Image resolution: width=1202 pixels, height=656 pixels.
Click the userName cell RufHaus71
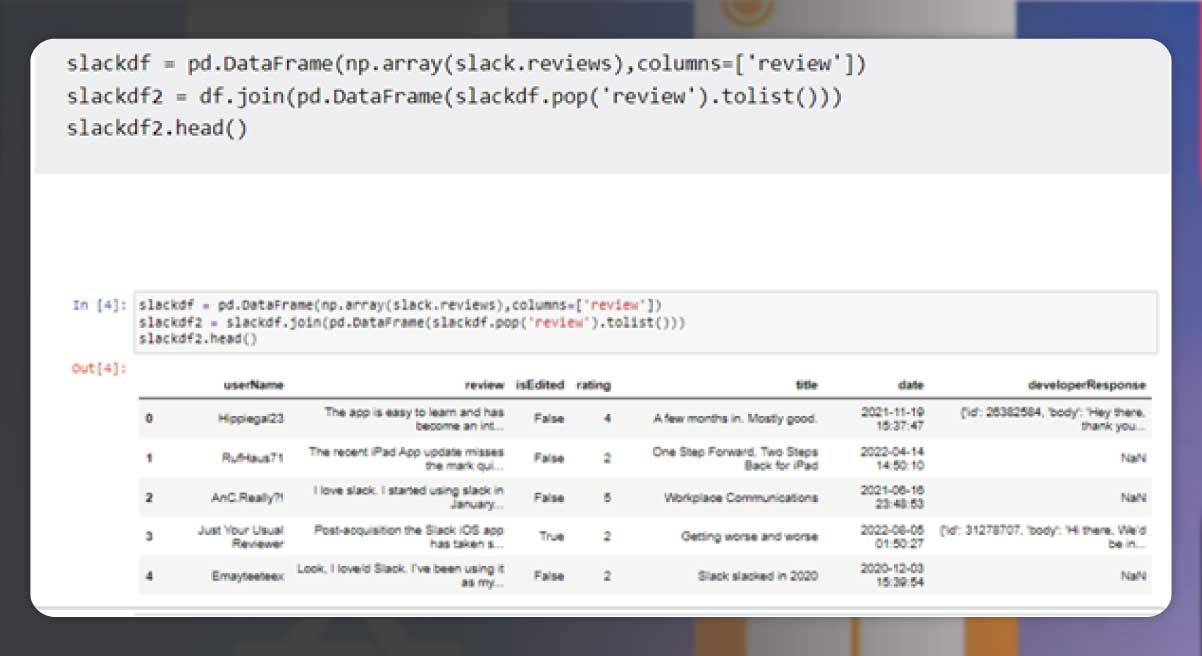(253, 458)
